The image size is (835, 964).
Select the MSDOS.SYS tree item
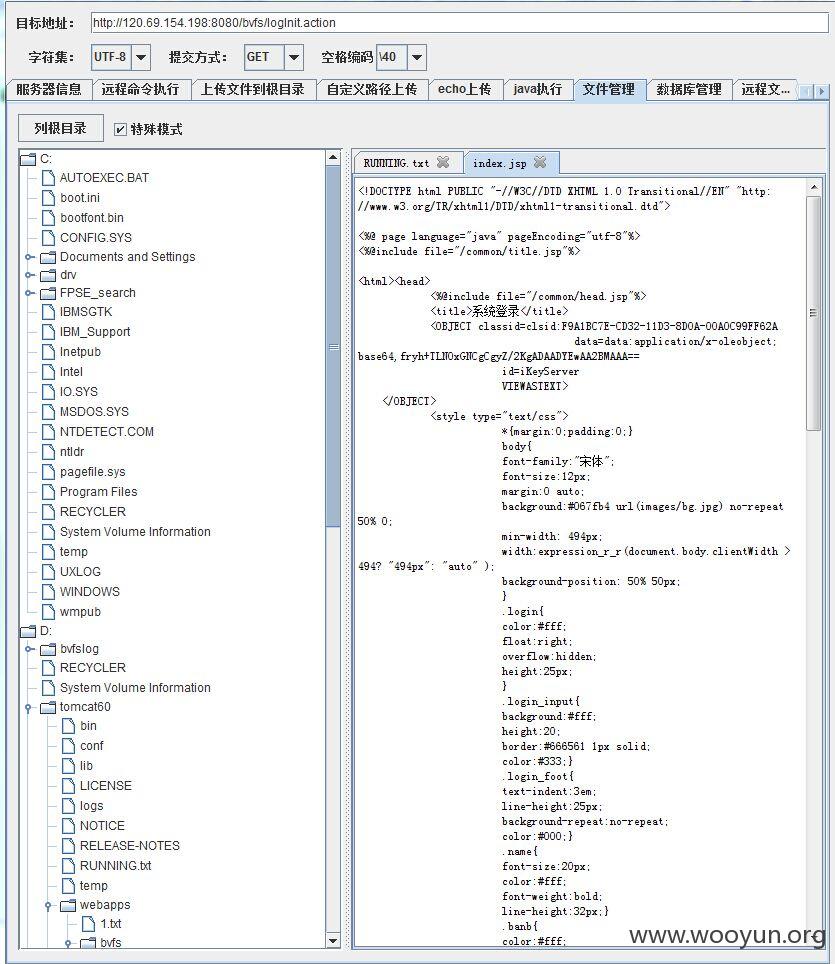(x=94, y=412)
